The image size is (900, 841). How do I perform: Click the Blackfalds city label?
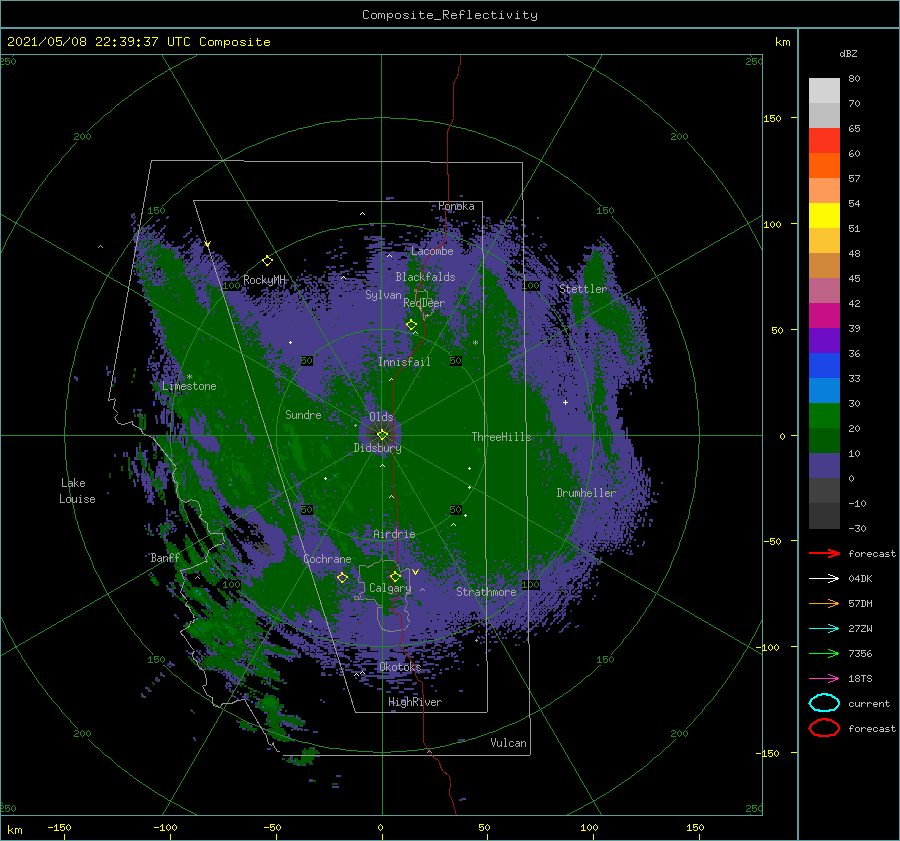point(425,277)
